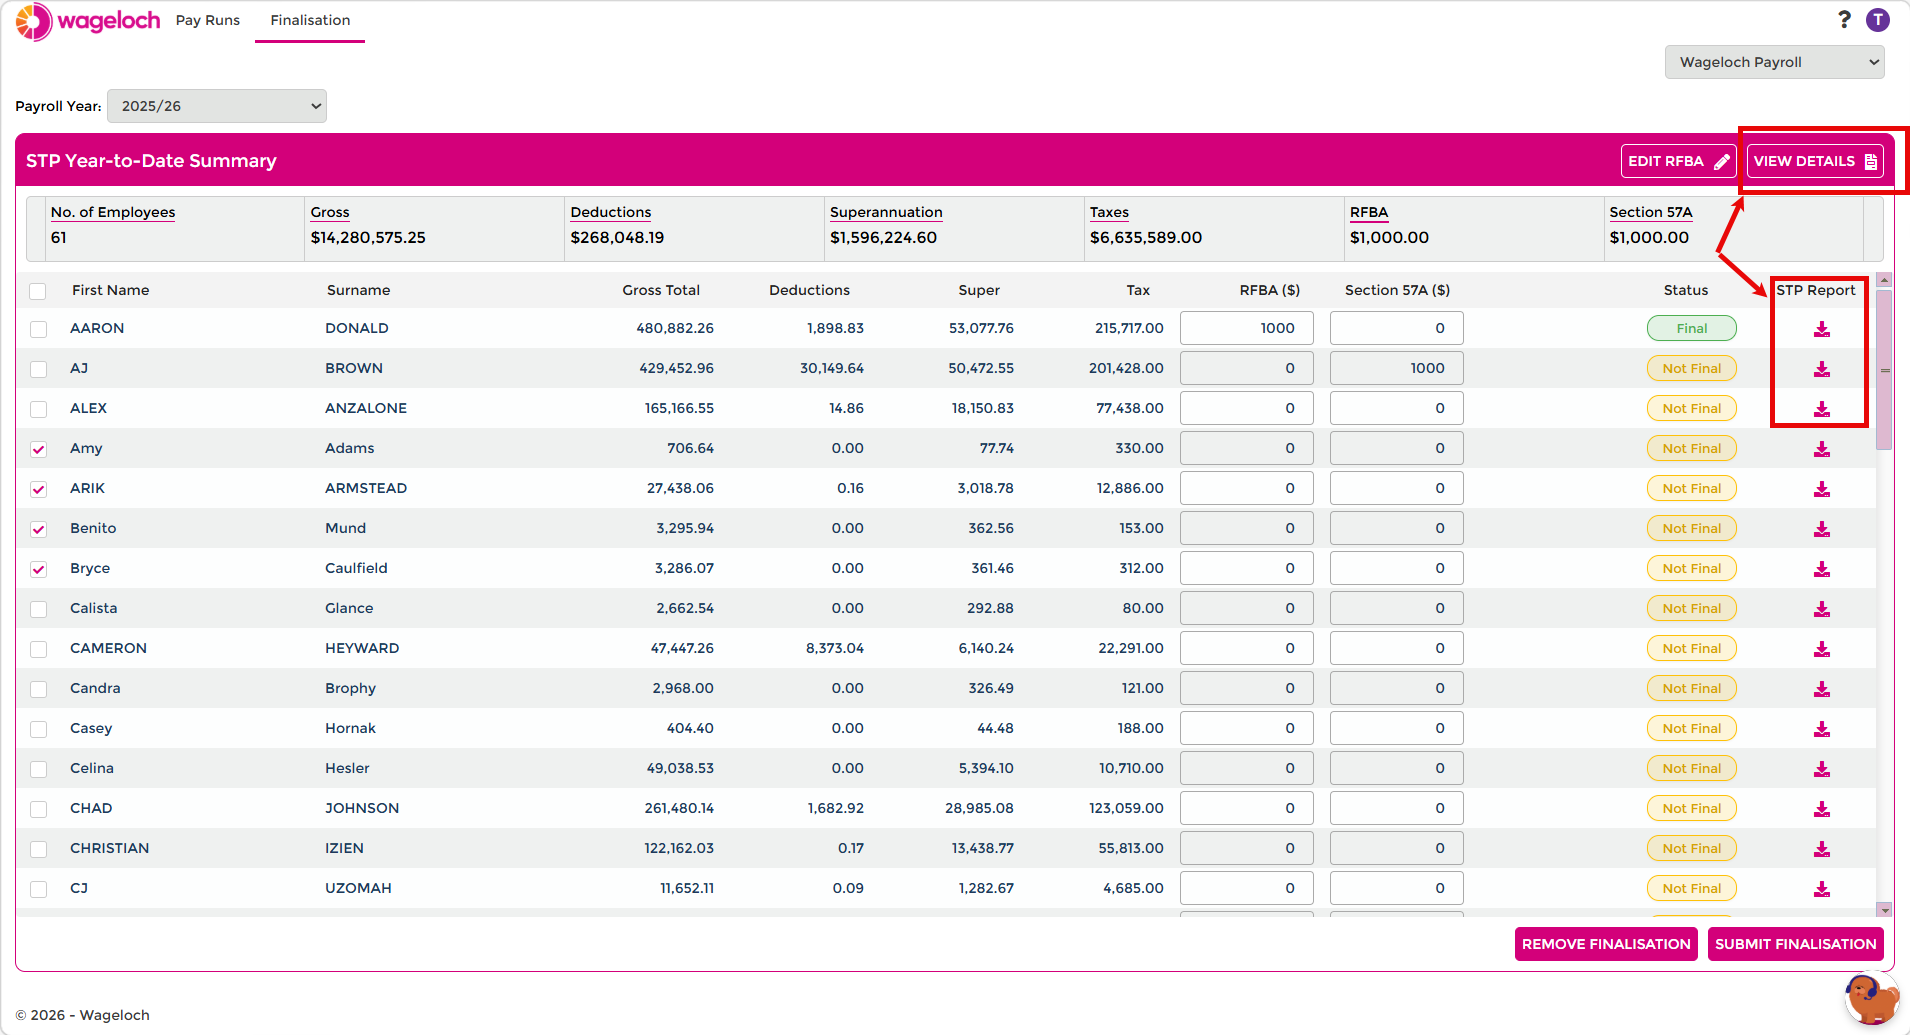1910x1035 pixels.
Task: Tick the checkbox for Calista Glance
Action: click(x=38, y=609)
